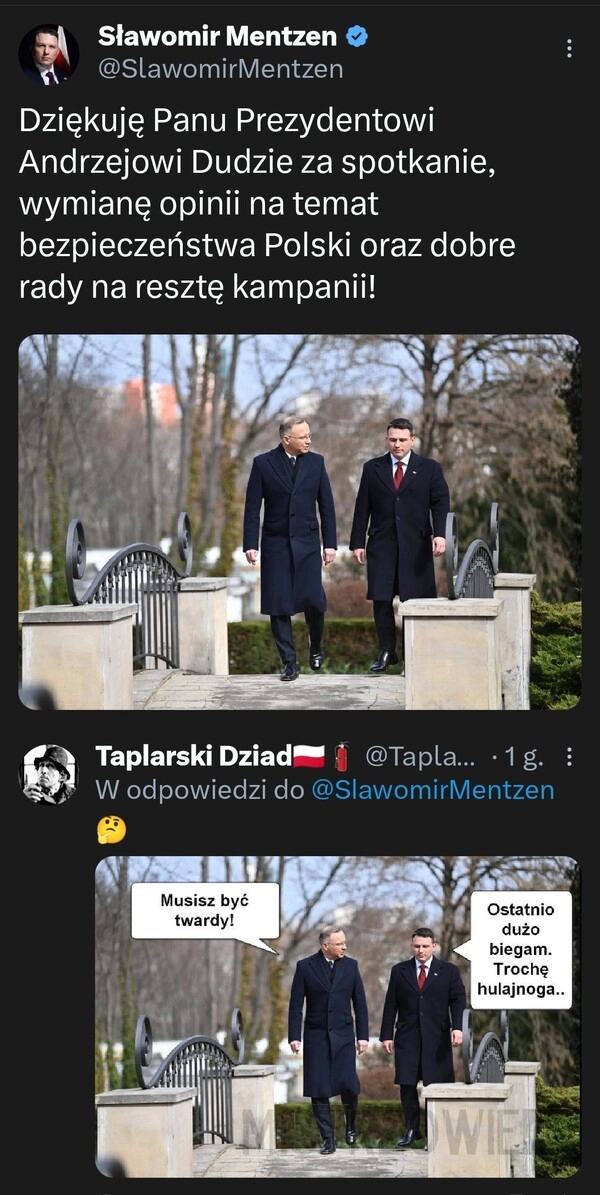The image size is (600, 1195).
Task: Click the @SlawomirMentzen handle under the name
Action: [x=221, y=69]
